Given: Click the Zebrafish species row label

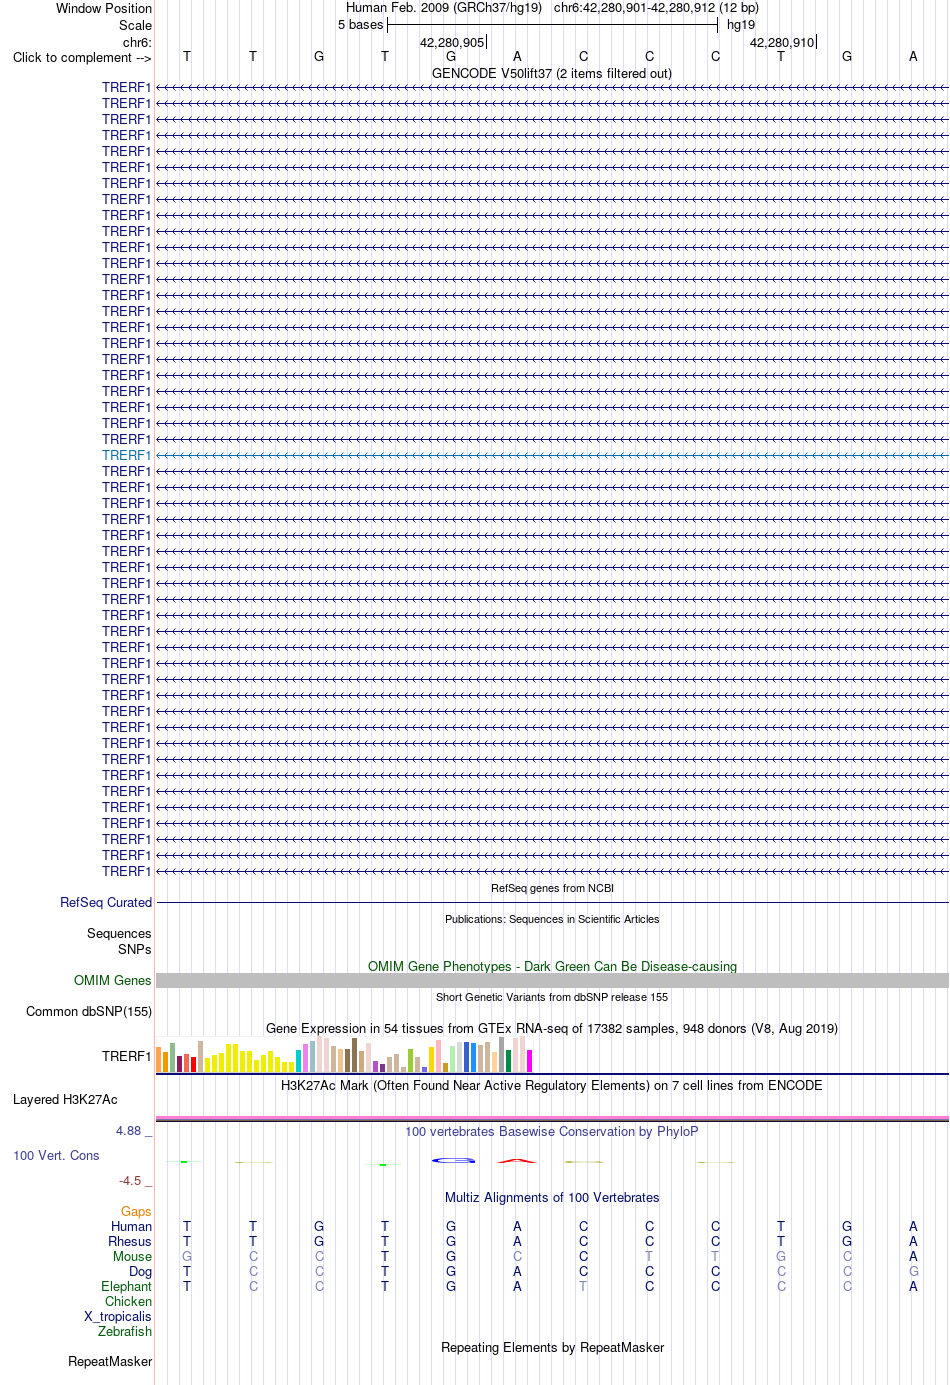Looking at the screenshot, I should [125, 1331].
